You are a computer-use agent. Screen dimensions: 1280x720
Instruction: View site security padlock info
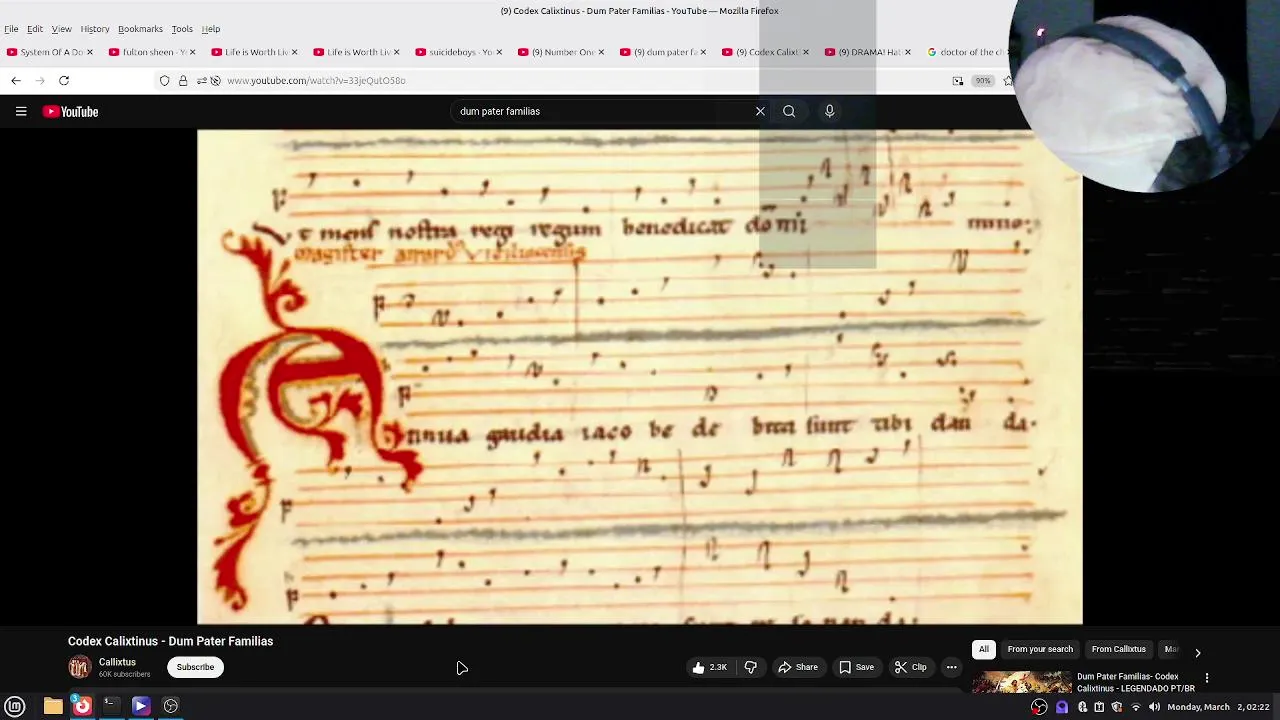point(183,80)
